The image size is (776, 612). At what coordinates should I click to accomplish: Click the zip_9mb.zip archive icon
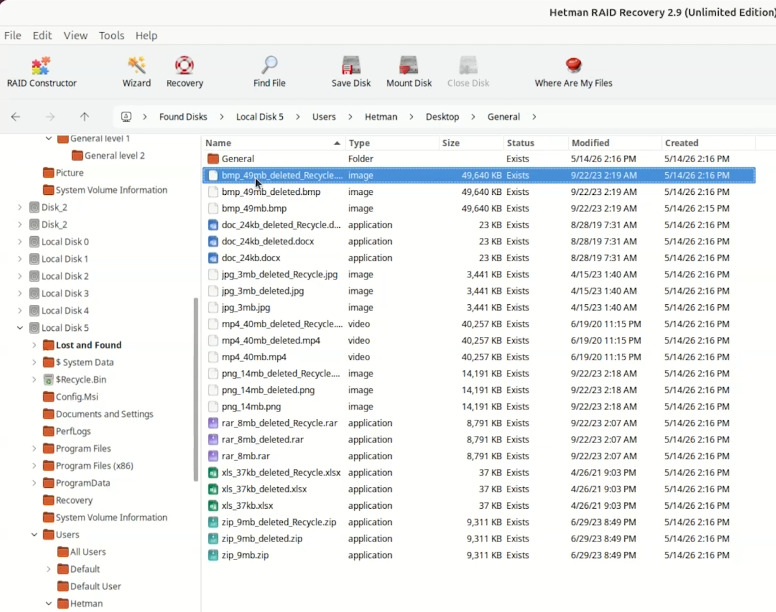coord(213,555)
